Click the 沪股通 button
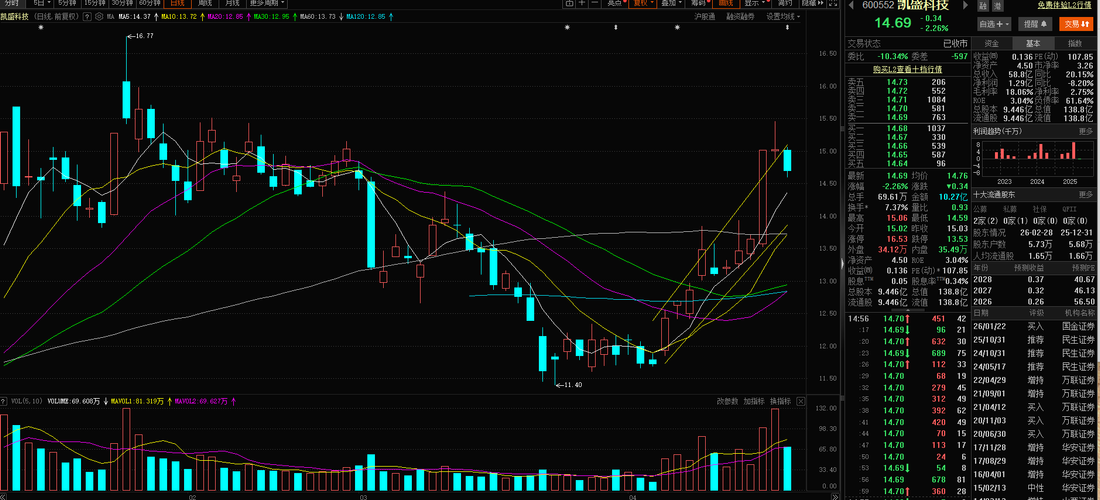This screenshot has width=1100, height=500. point(704,16)
